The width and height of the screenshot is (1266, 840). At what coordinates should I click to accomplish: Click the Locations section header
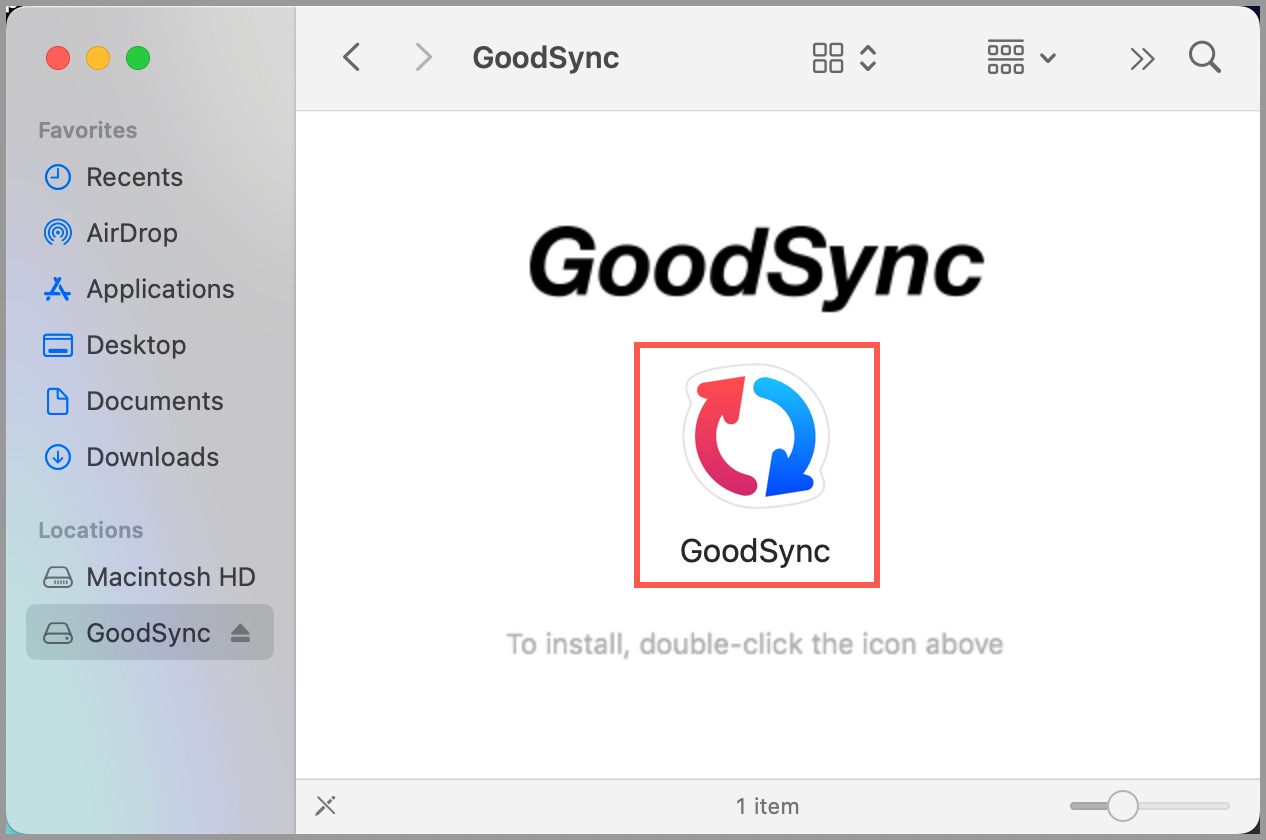91,530
